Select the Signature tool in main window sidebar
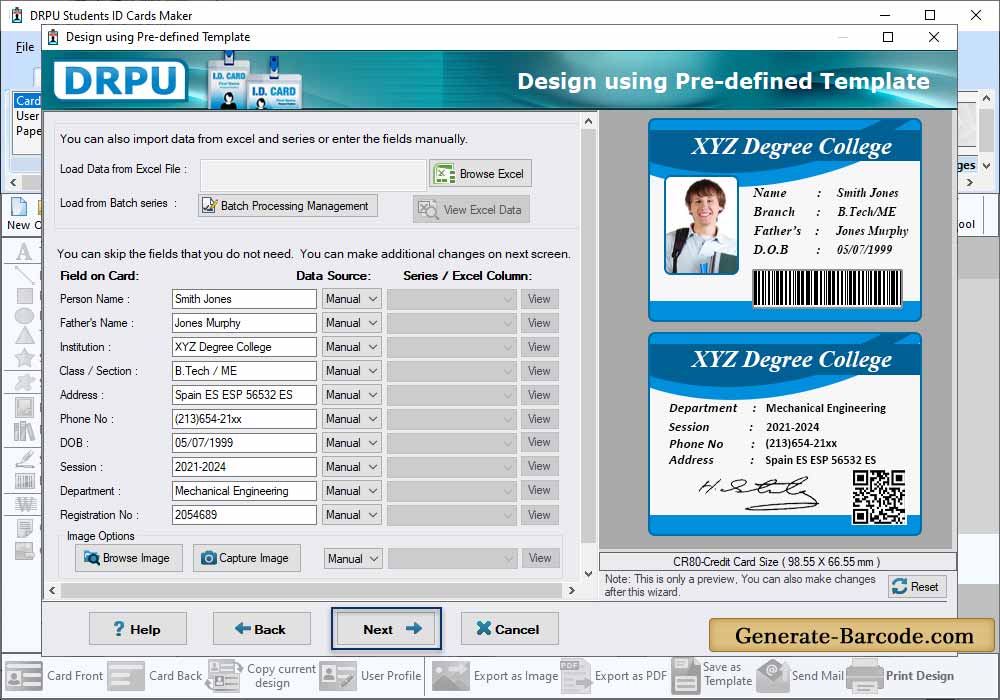The width and height of the screenshot is (1000, 700). pos(24,459)
